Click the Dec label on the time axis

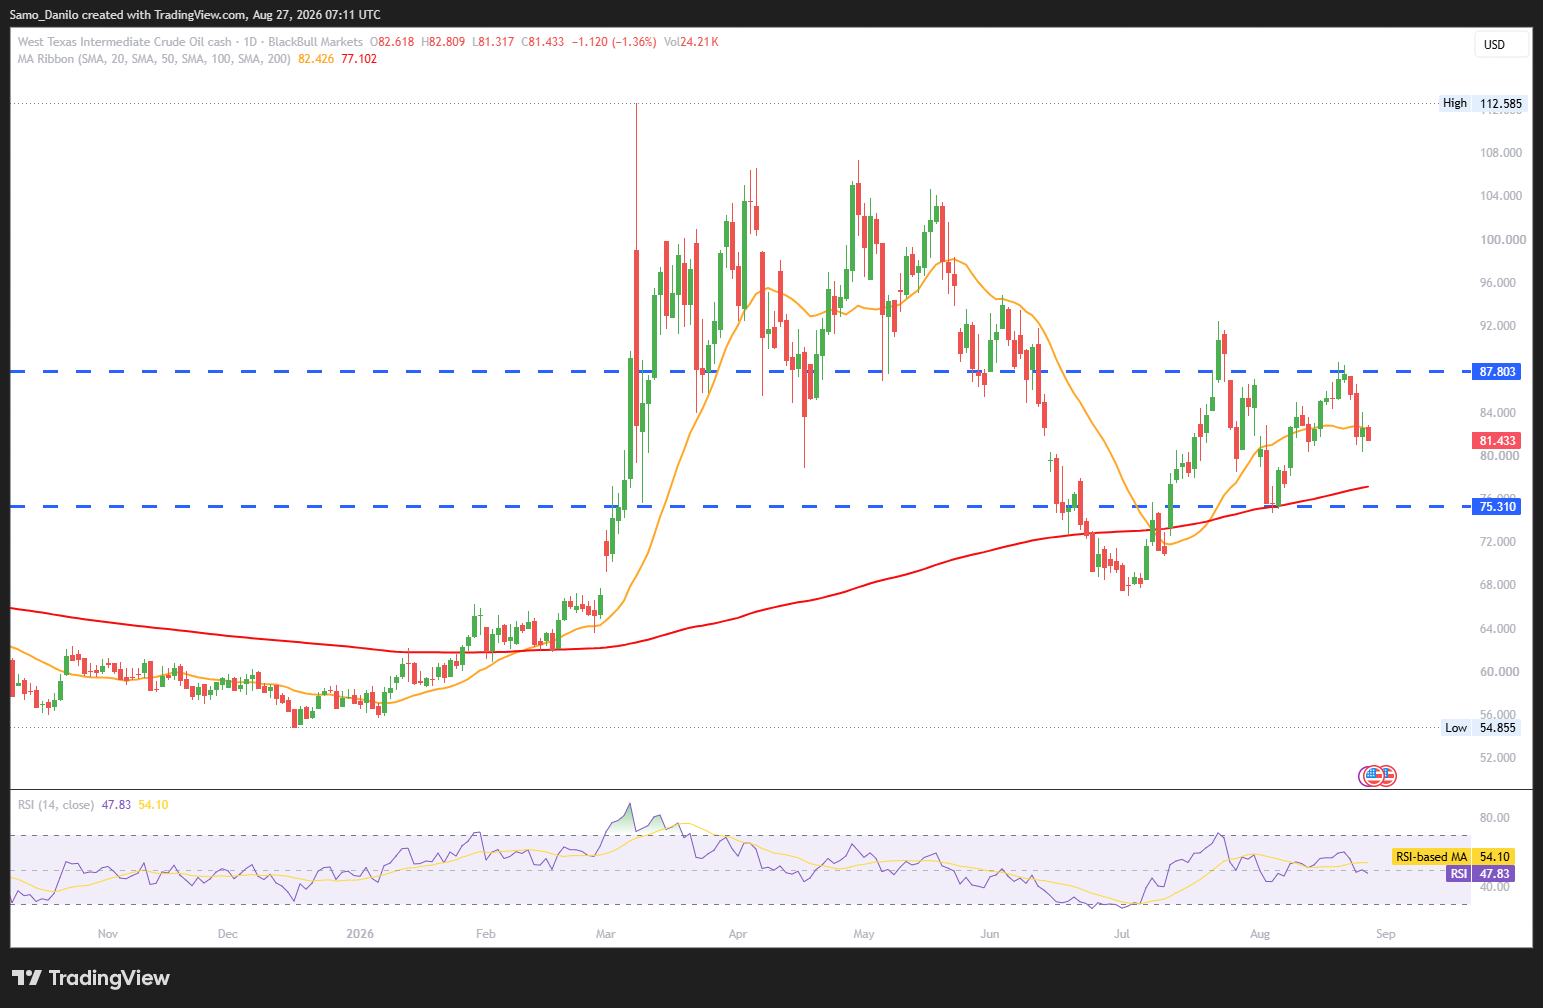(x=228, y=934)
